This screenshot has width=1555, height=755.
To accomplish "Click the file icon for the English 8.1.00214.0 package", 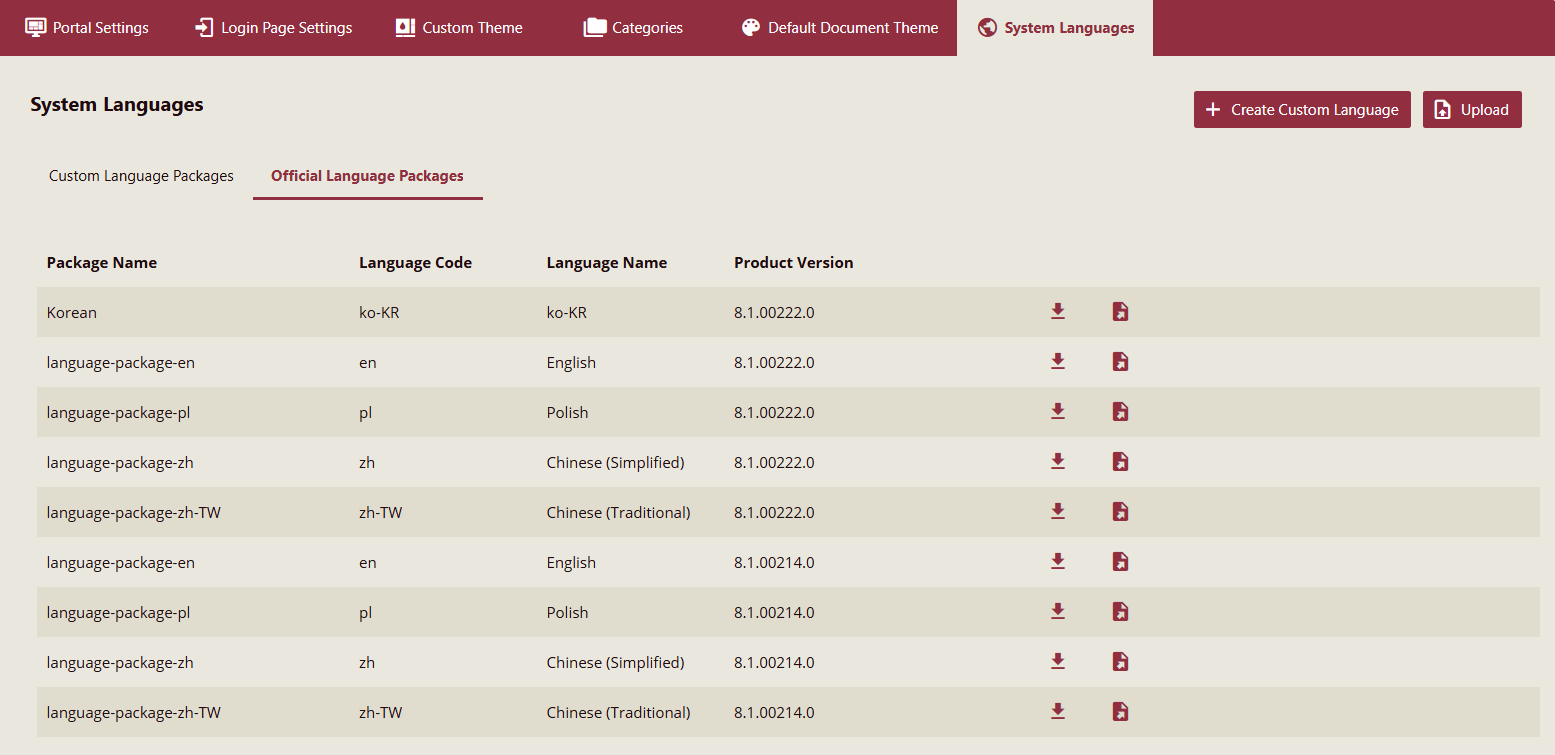I will [x=1120, y=561].
